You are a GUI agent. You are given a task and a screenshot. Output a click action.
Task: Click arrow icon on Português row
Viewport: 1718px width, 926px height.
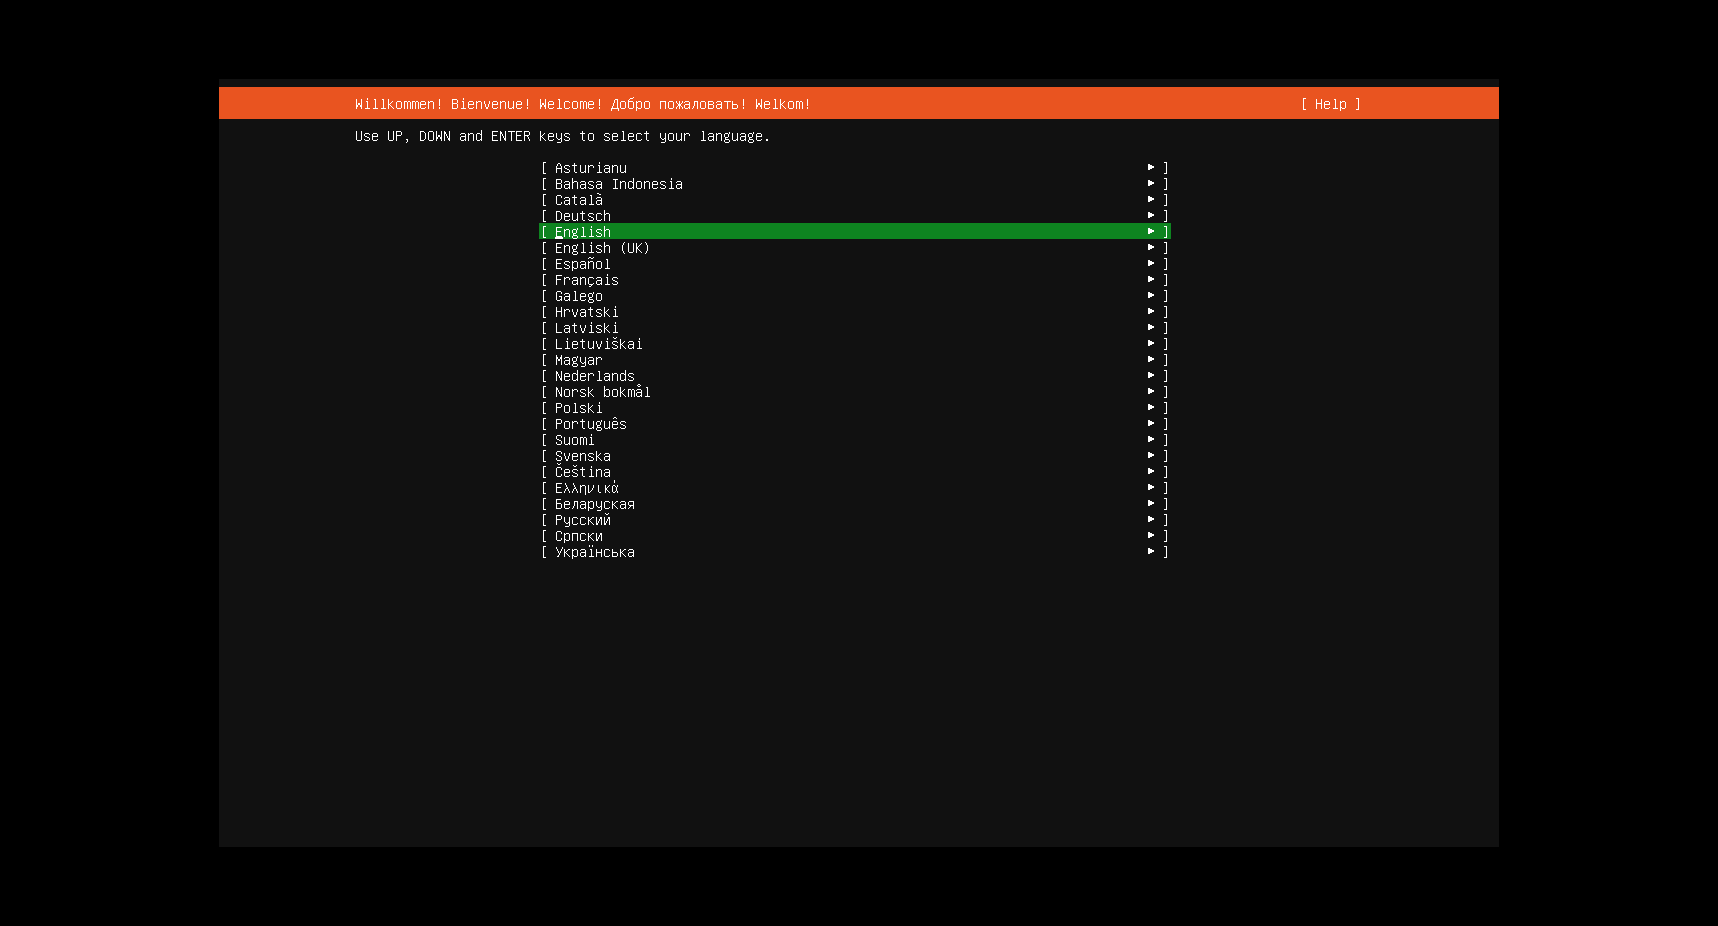(x=1151, y=423)
